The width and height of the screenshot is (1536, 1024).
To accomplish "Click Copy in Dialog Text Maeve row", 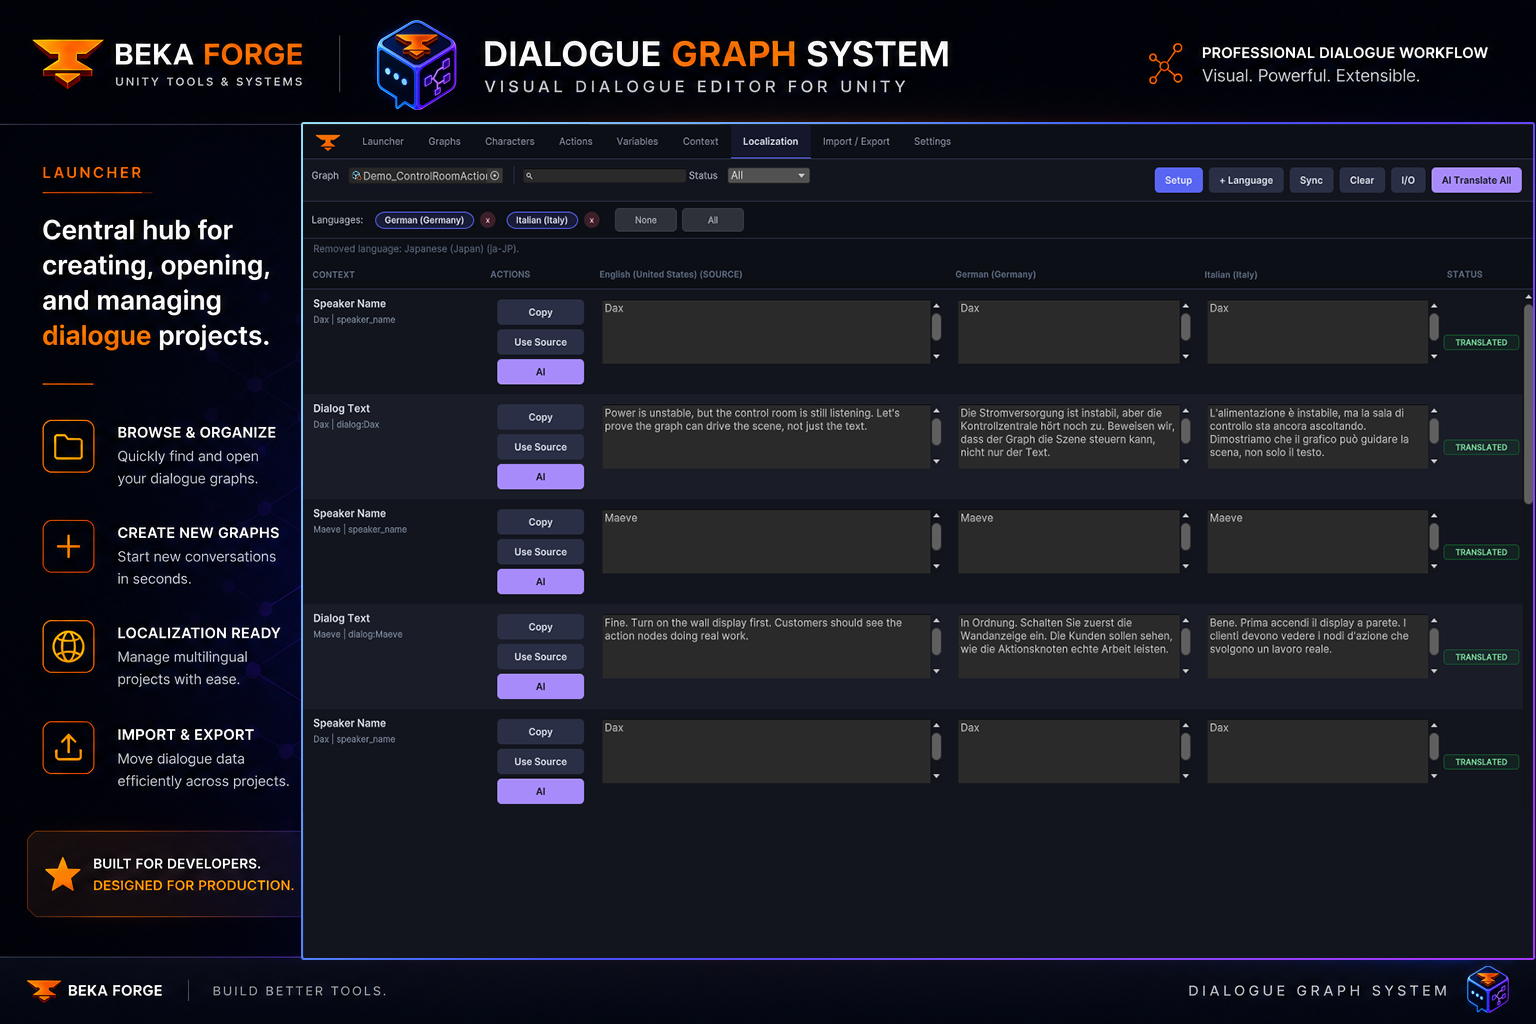I will 541,627.
